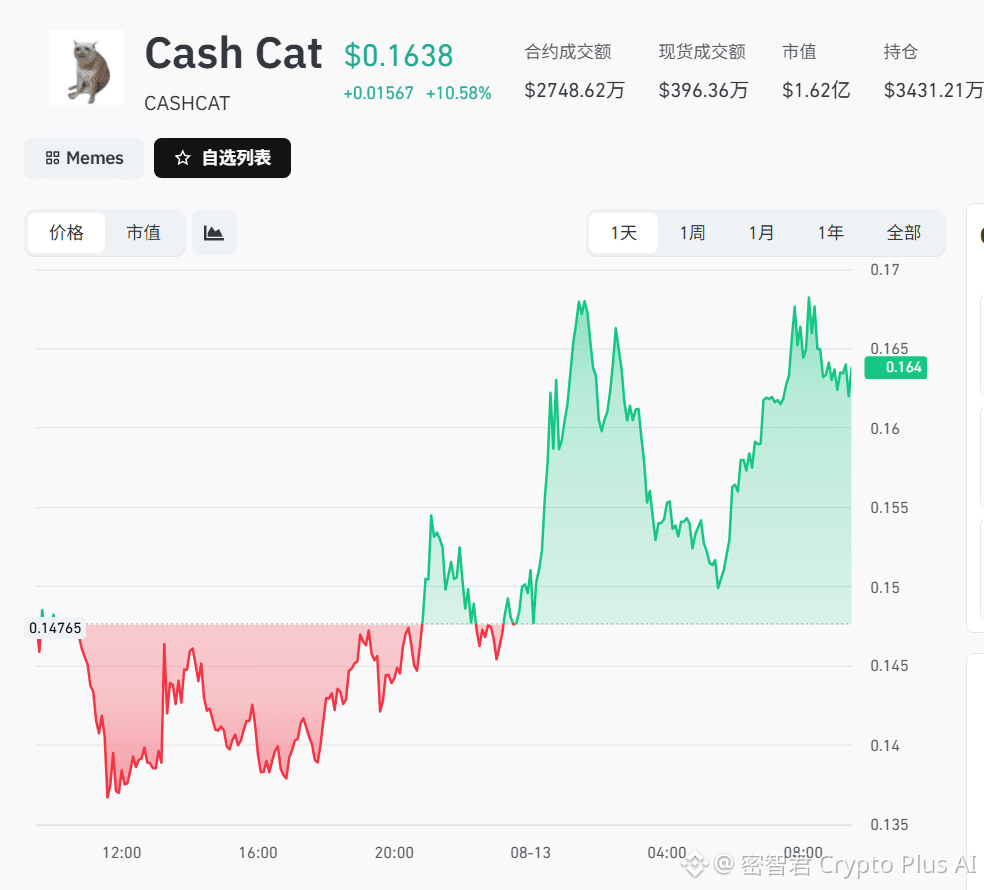Click the green 0.164 price tag on axis
This screenshot has width=984, height=890.
tap(896, 367)
